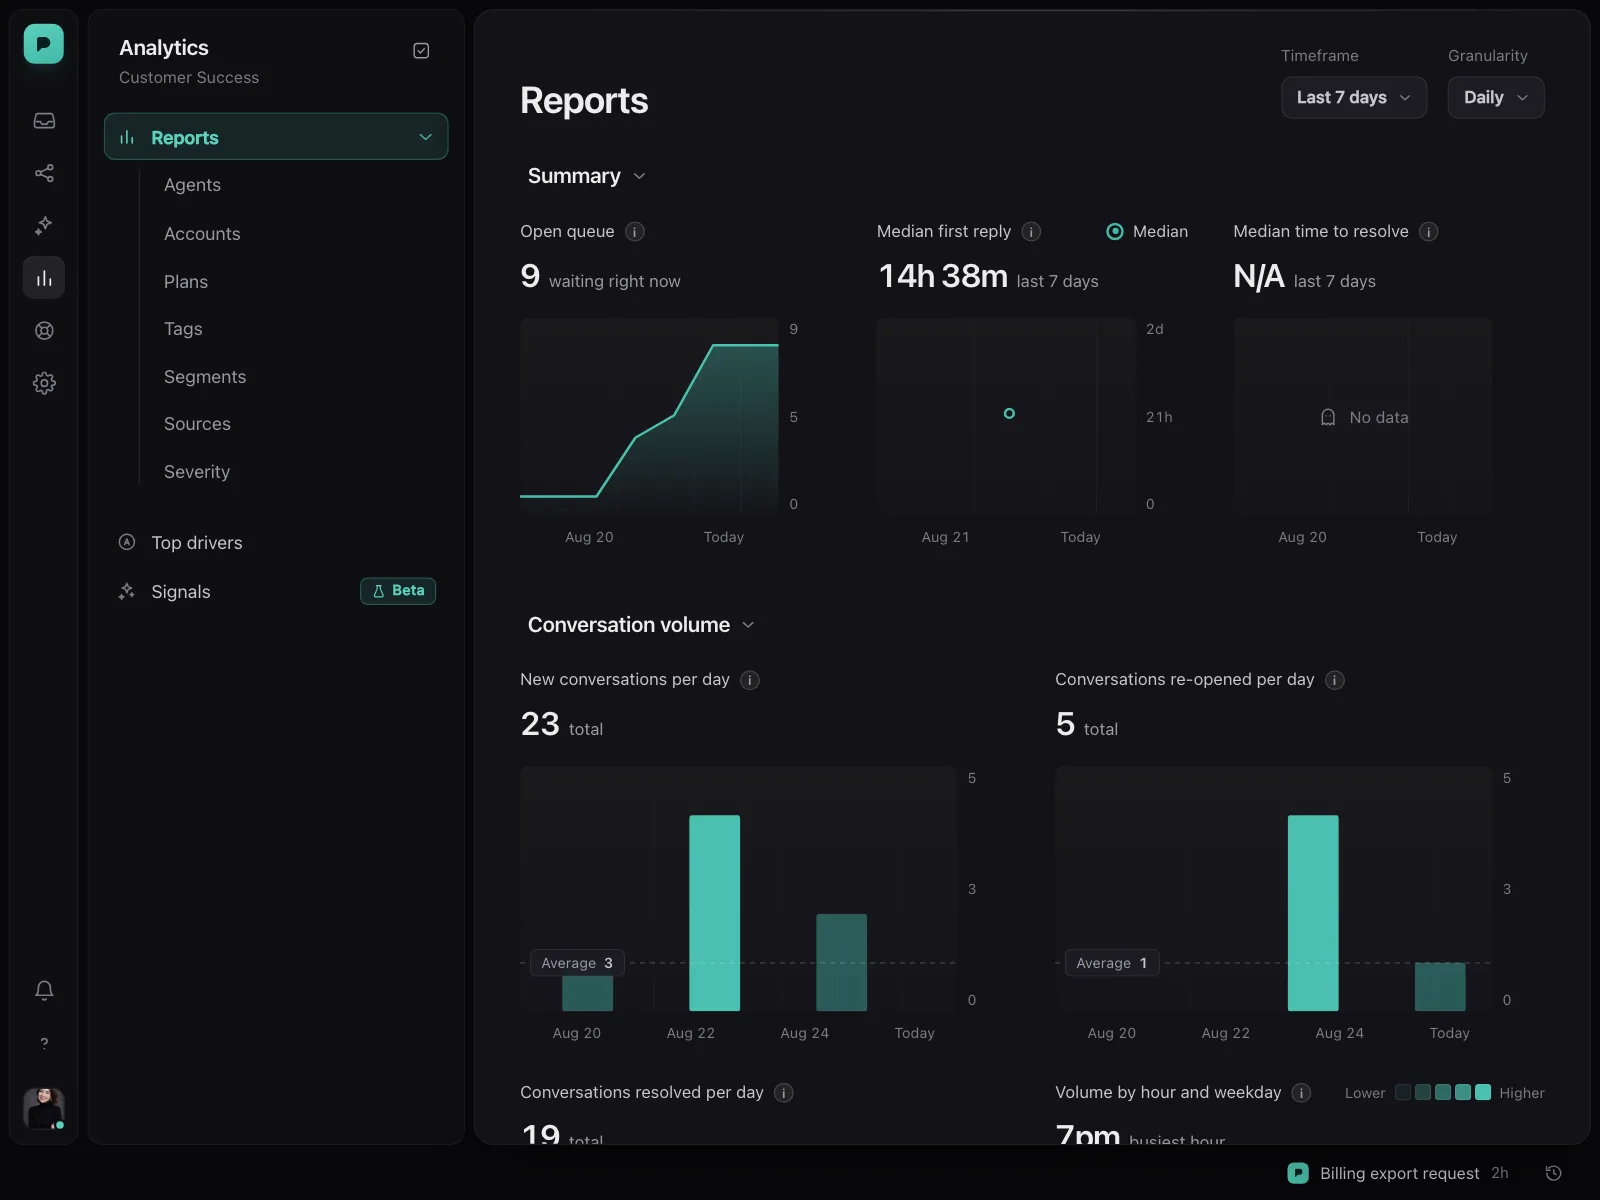Open the Tags report
1600x1200 pixels.
pyautogui.click(x=183, y=329)
